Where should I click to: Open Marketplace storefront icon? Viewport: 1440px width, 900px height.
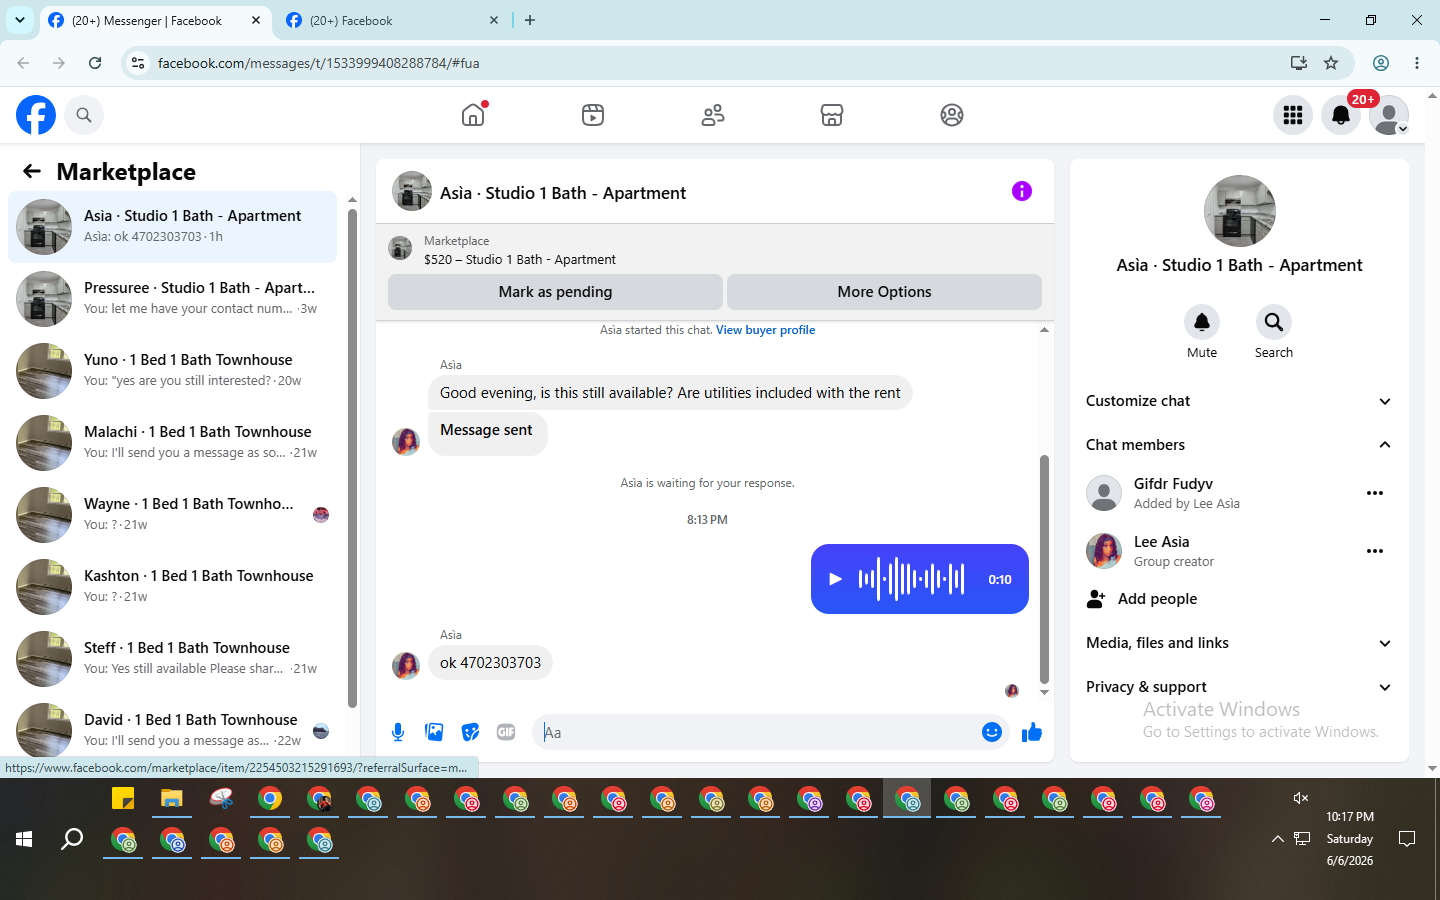[x=832, y=115]
